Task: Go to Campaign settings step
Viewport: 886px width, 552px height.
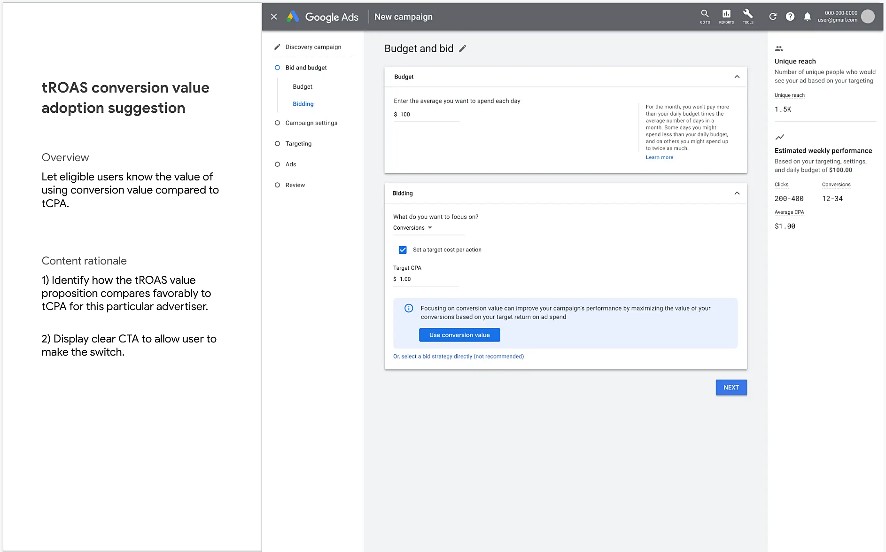Action: pos(311,123)
